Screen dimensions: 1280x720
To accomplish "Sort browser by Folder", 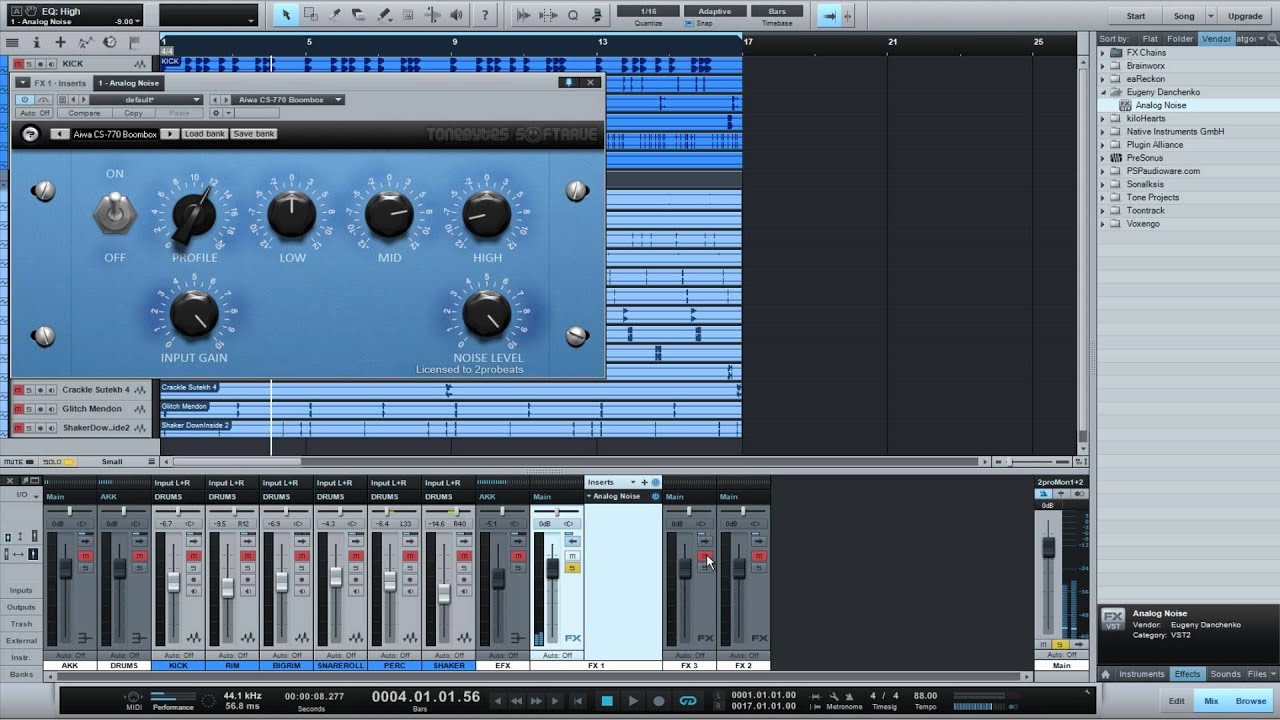I will pos(1180,39).
